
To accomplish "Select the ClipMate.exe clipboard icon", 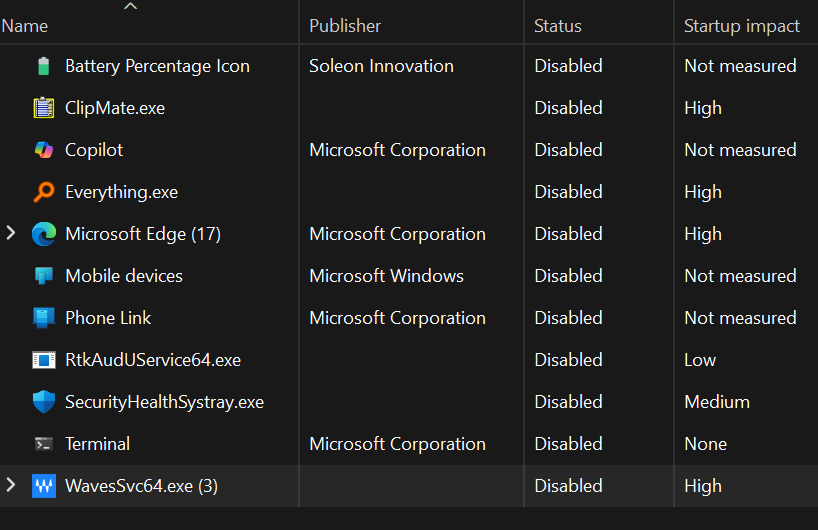I will coord(44,108).
